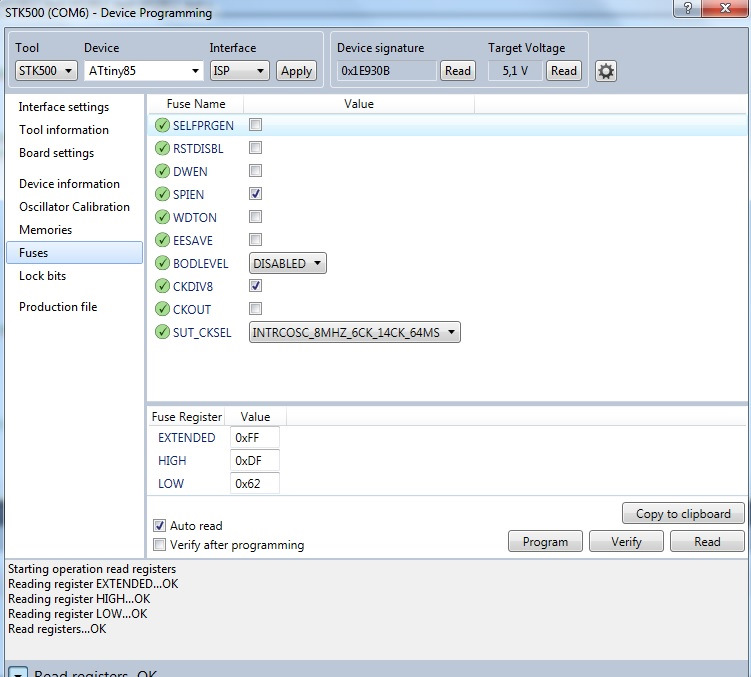The height and width of the screenshot is (677, 751).
Task: Click the LOW fuse register value field
Action: click(255, 484)
